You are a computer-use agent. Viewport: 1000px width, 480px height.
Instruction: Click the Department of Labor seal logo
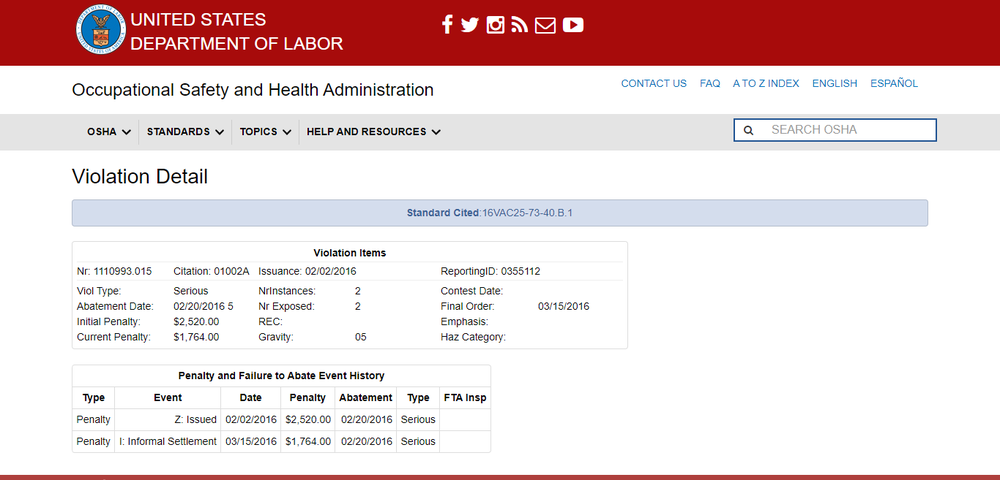click(x=101, y=31)
